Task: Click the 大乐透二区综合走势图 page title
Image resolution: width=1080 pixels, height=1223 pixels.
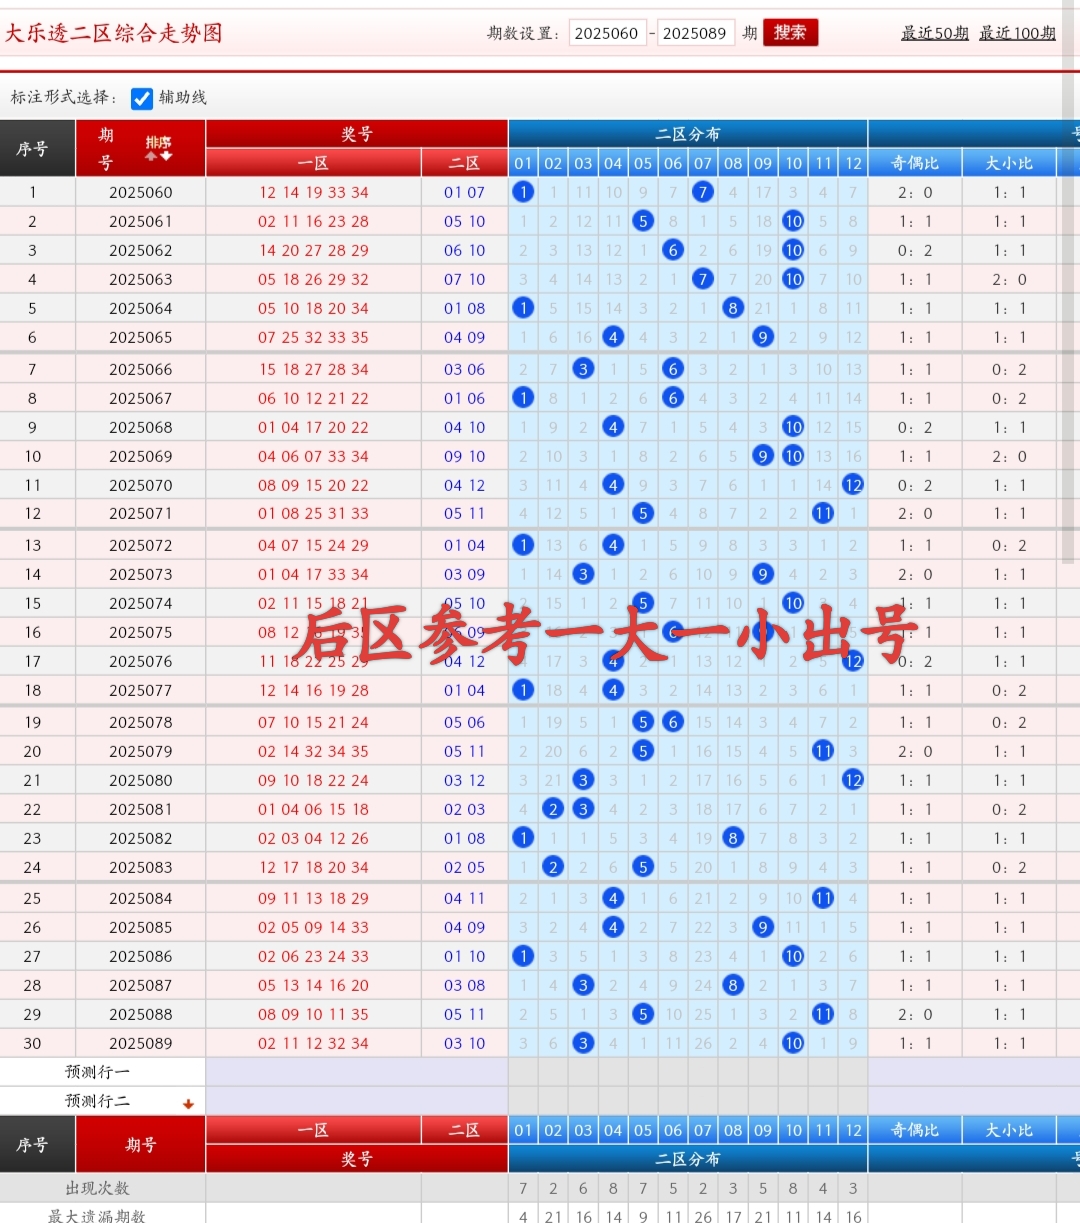Action: pyautogui.click(x=114, y=33)
